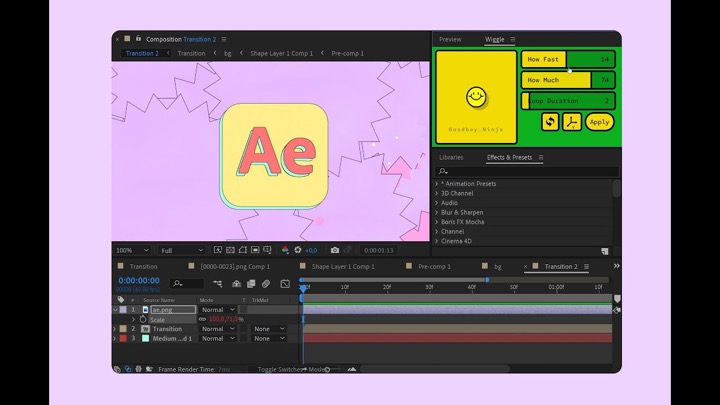Collapse the ae.png layer properties
The width and height of the screenshot is (720, 405).
115,310
